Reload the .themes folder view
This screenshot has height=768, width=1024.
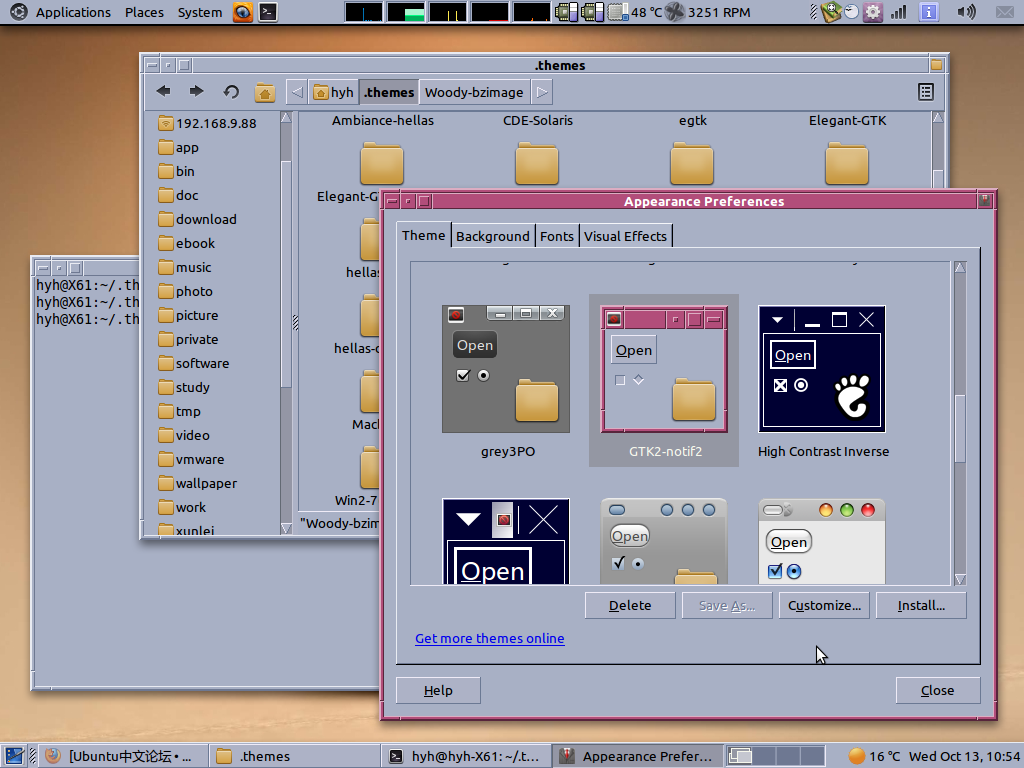(x=231, y=92)
